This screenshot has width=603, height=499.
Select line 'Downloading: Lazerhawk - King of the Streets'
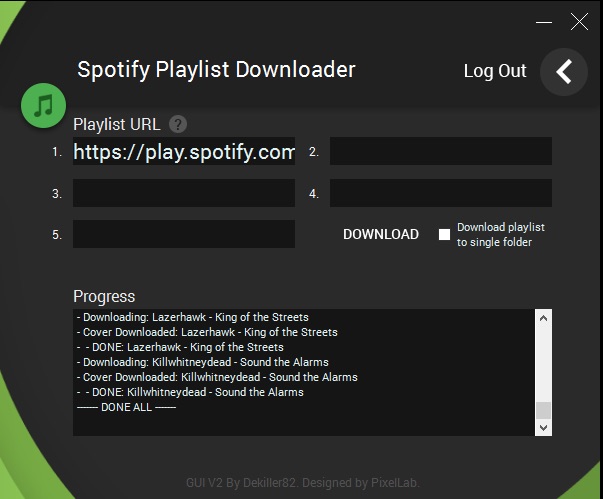pyautogui.click(x=193, y=317)
